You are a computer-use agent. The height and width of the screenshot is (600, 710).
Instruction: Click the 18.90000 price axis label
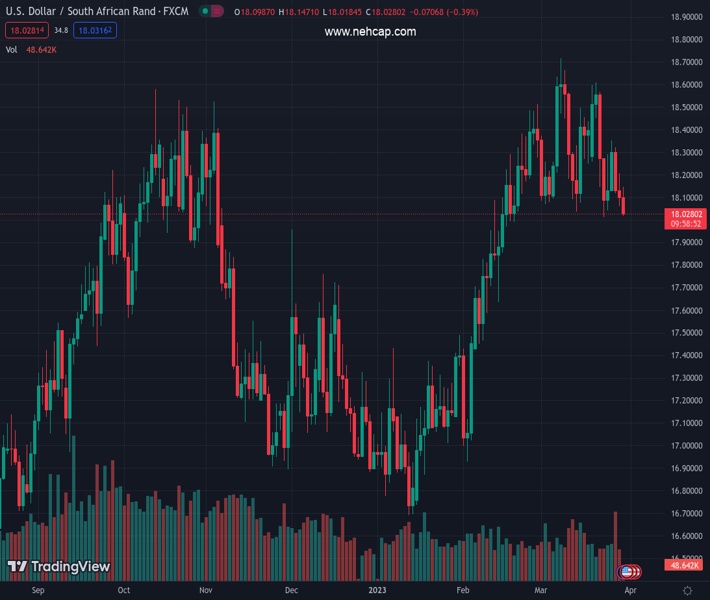[686, 17]
